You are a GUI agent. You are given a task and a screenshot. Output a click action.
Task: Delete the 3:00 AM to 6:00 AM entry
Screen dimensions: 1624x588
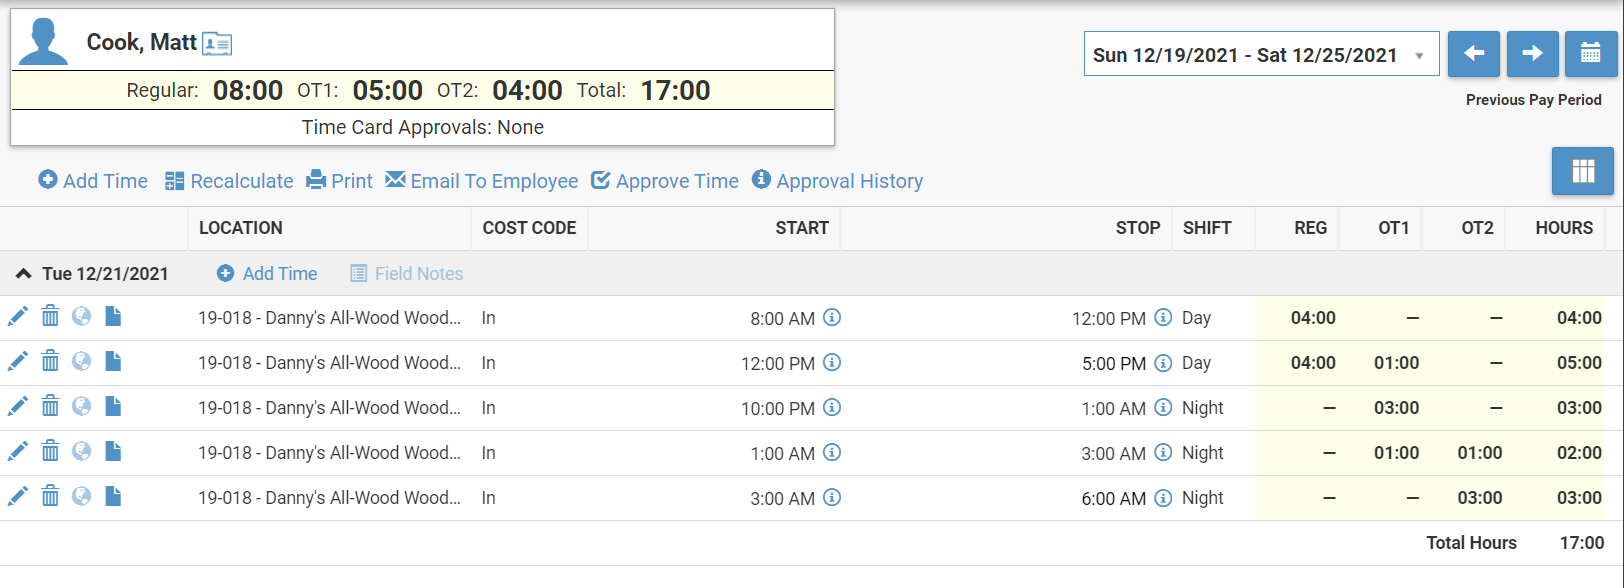(x=50, y=497)
